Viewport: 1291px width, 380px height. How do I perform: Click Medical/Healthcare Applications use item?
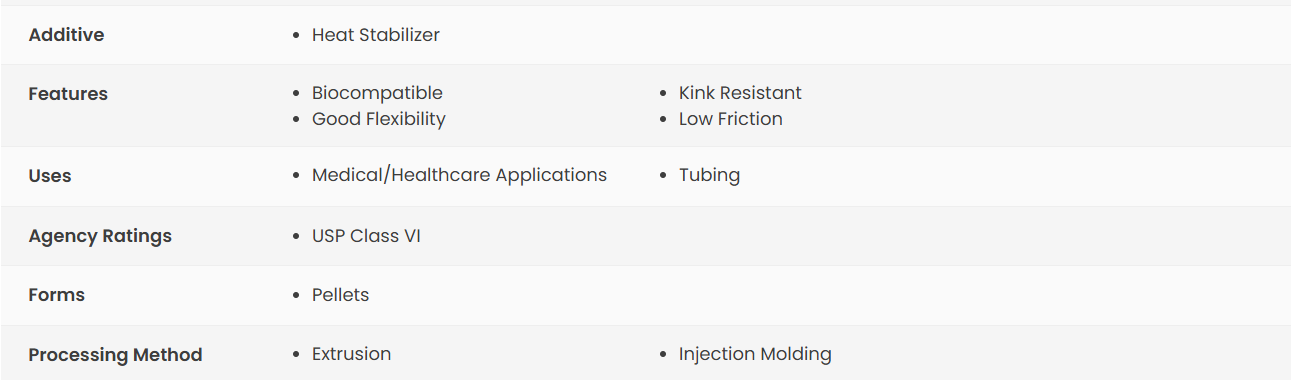pos(459,175)
